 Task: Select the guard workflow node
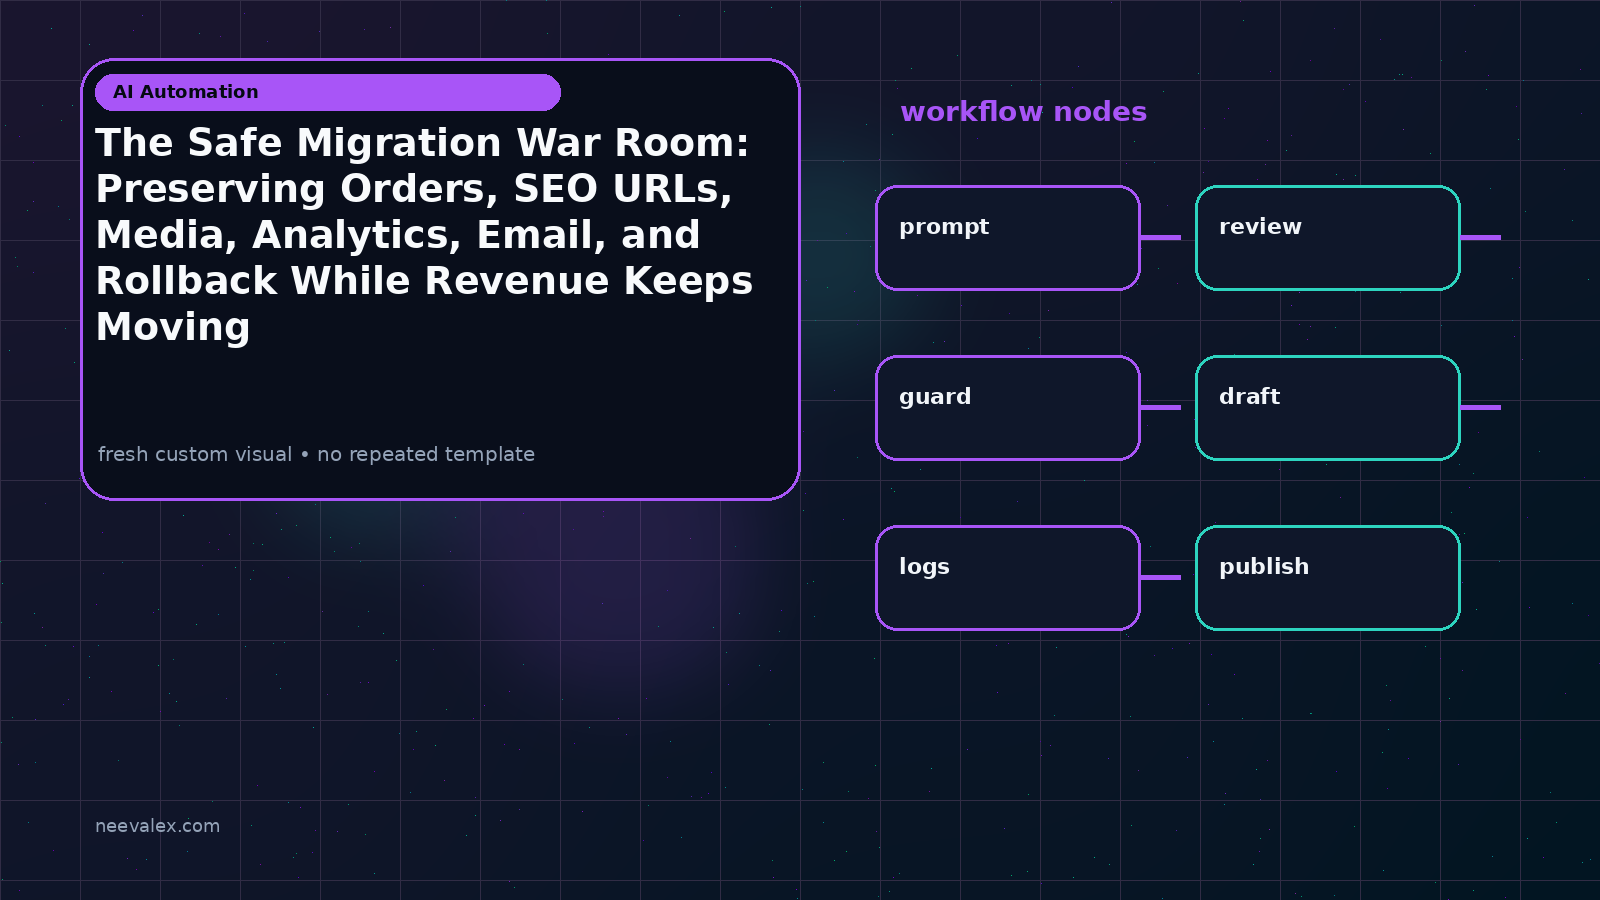(1008, 408)
